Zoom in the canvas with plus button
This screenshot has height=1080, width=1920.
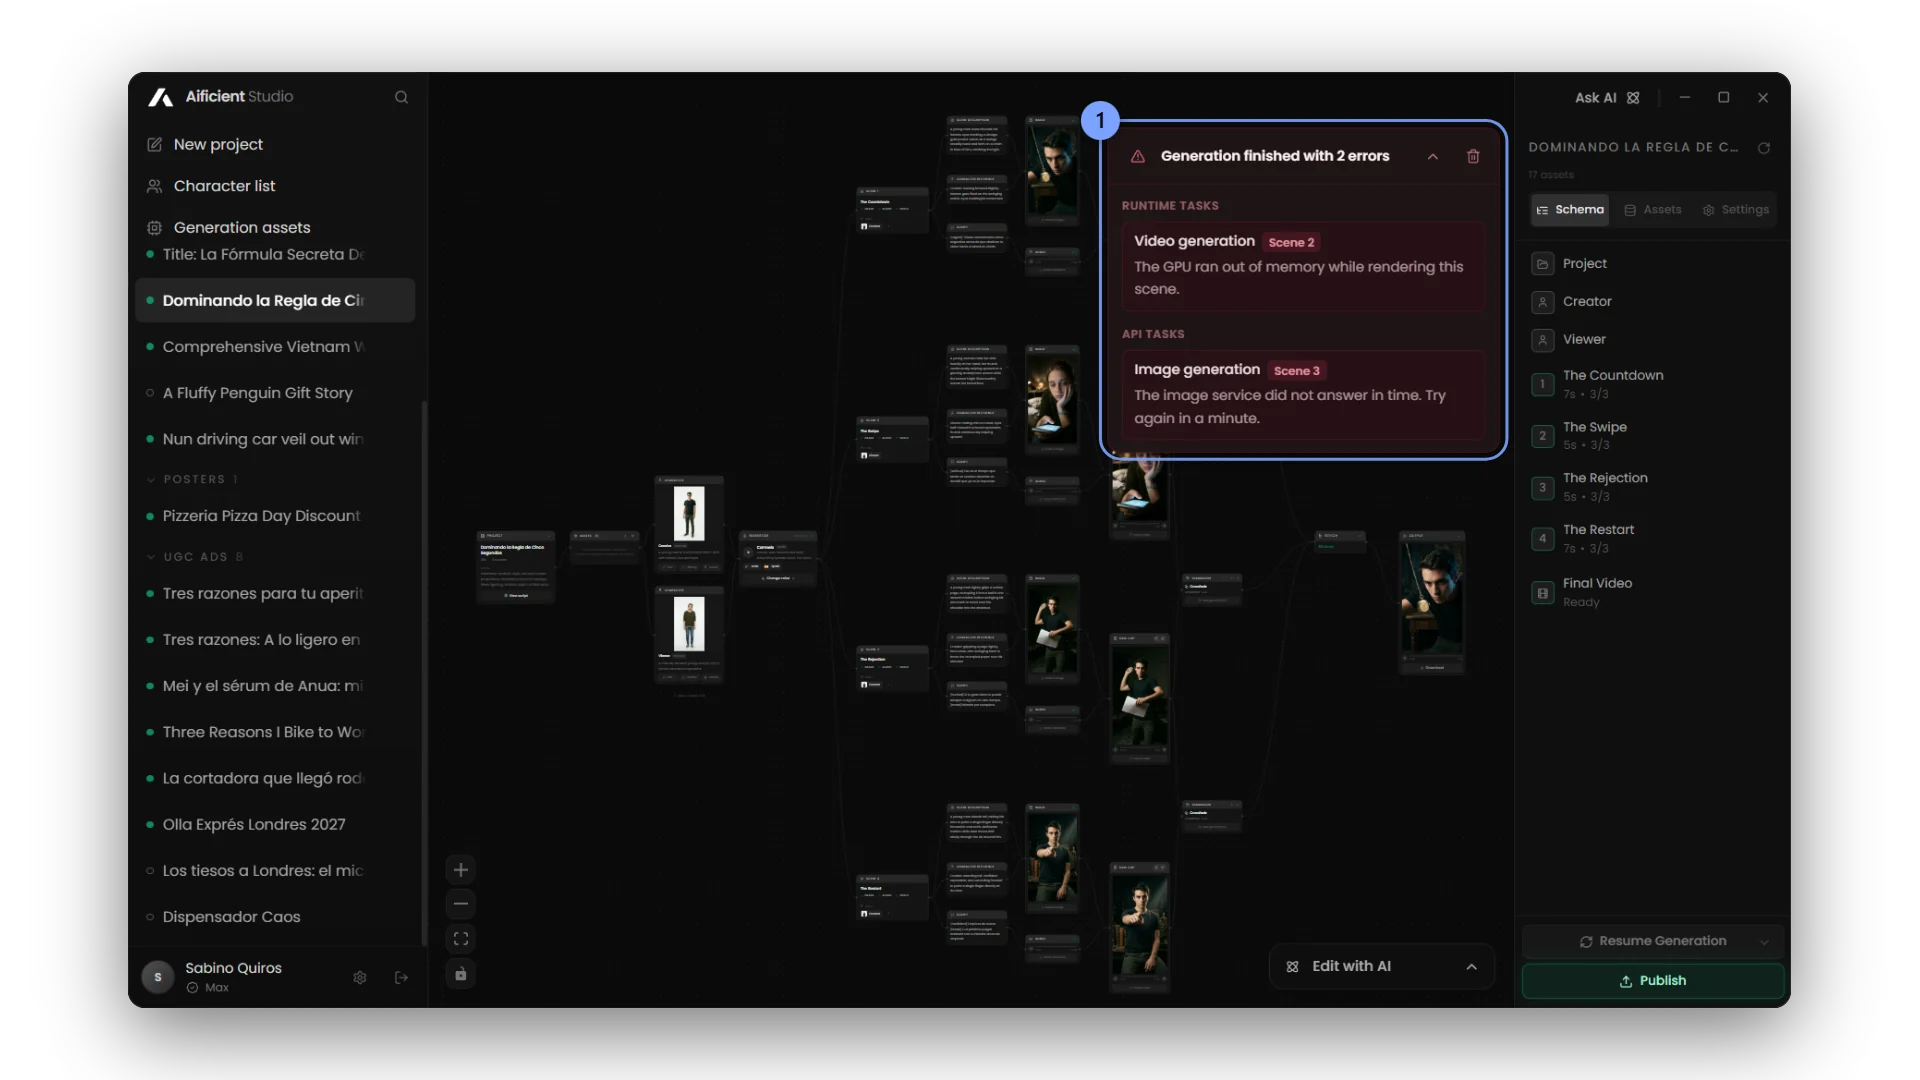[461, 870]
